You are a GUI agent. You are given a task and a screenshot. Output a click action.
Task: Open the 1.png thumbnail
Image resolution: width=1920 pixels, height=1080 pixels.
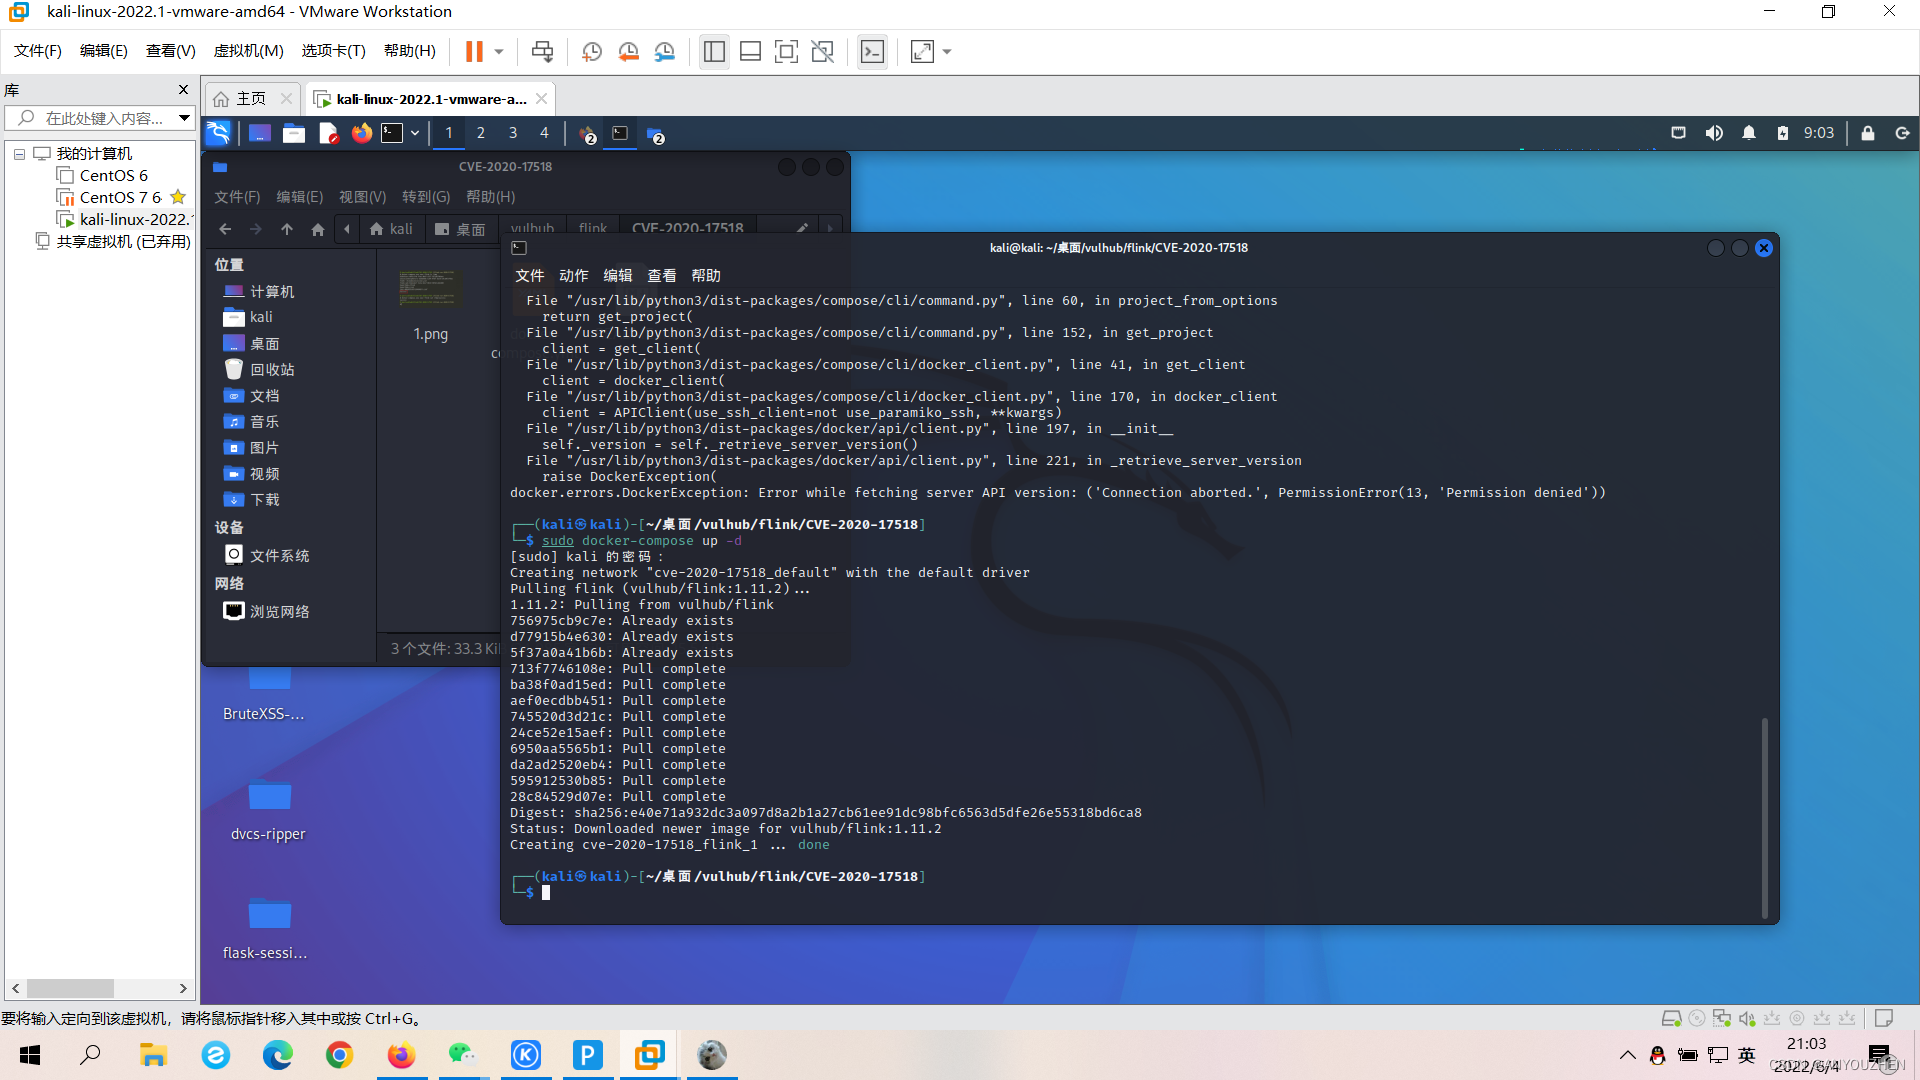click(x=431, y=289)
